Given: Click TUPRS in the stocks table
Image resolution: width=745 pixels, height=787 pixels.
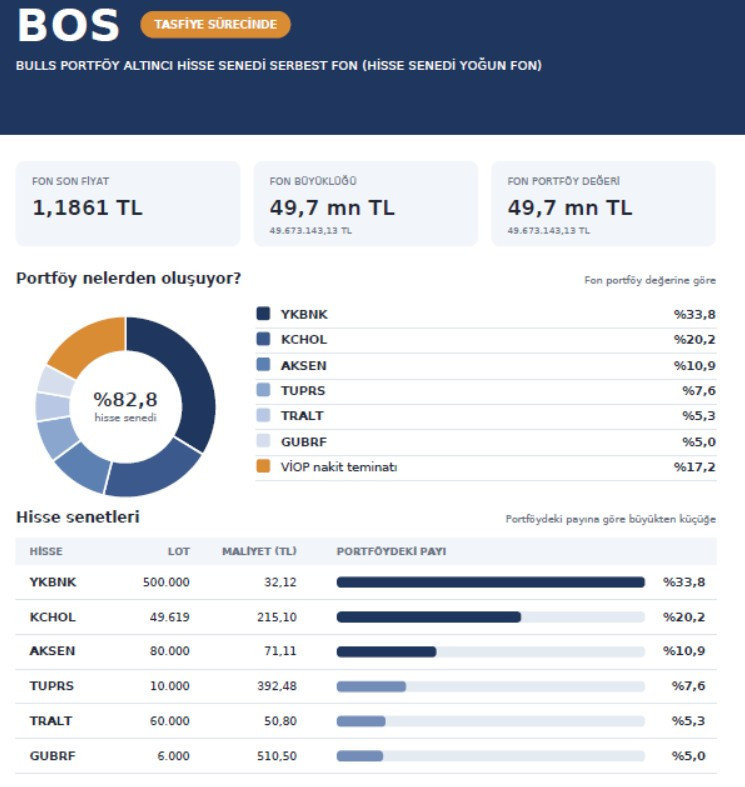Looking at the screenshot, I should click(51, 686).
